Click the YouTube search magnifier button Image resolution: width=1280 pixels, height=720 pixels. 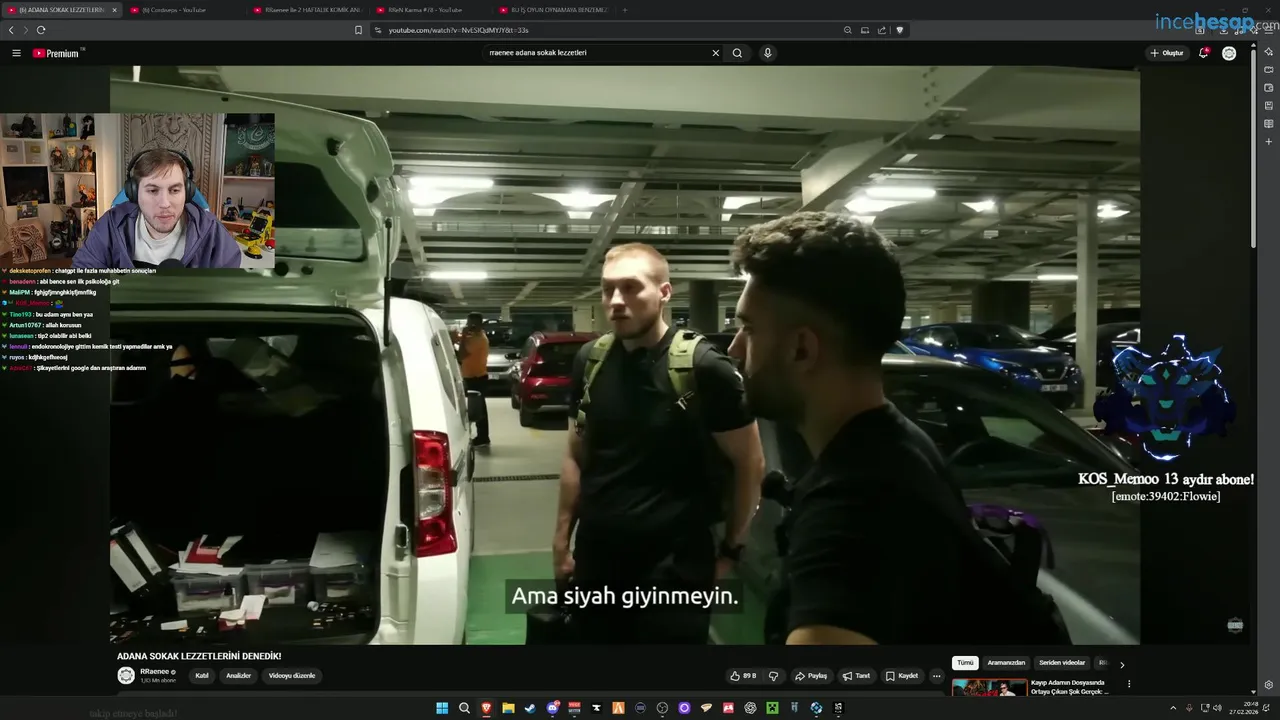pyautogui.click(x=737, y=53)
